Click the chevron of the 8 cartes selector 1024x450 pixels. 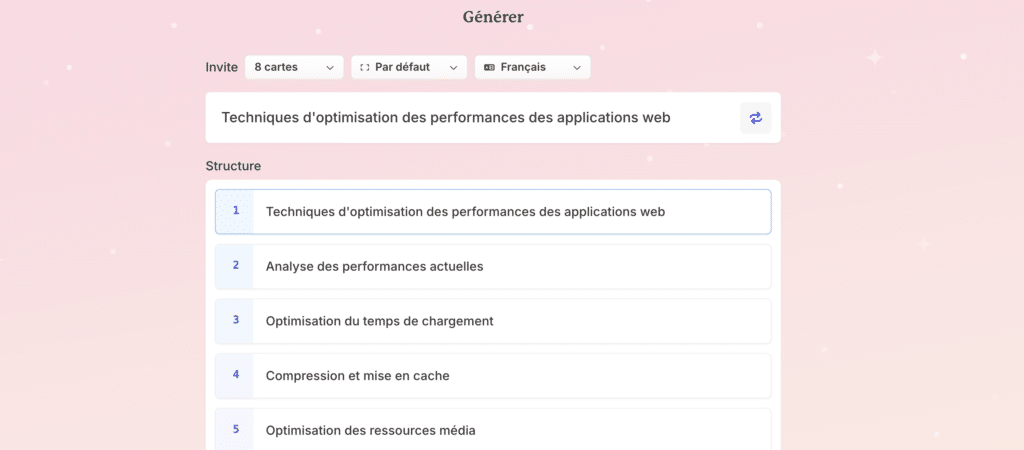click(330, 68)
